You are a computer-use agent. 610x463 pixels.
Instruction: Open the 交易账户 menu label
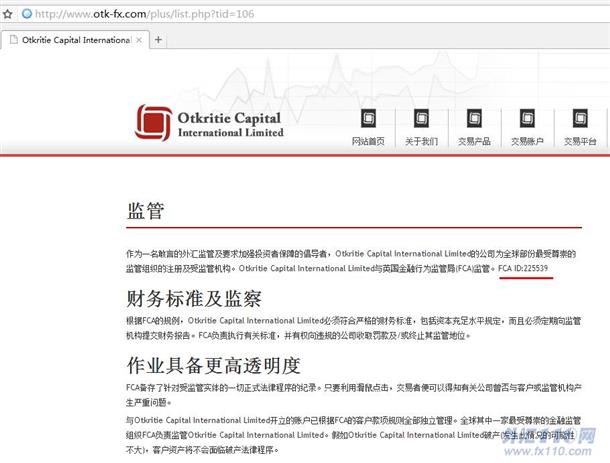tap(527, 141)
